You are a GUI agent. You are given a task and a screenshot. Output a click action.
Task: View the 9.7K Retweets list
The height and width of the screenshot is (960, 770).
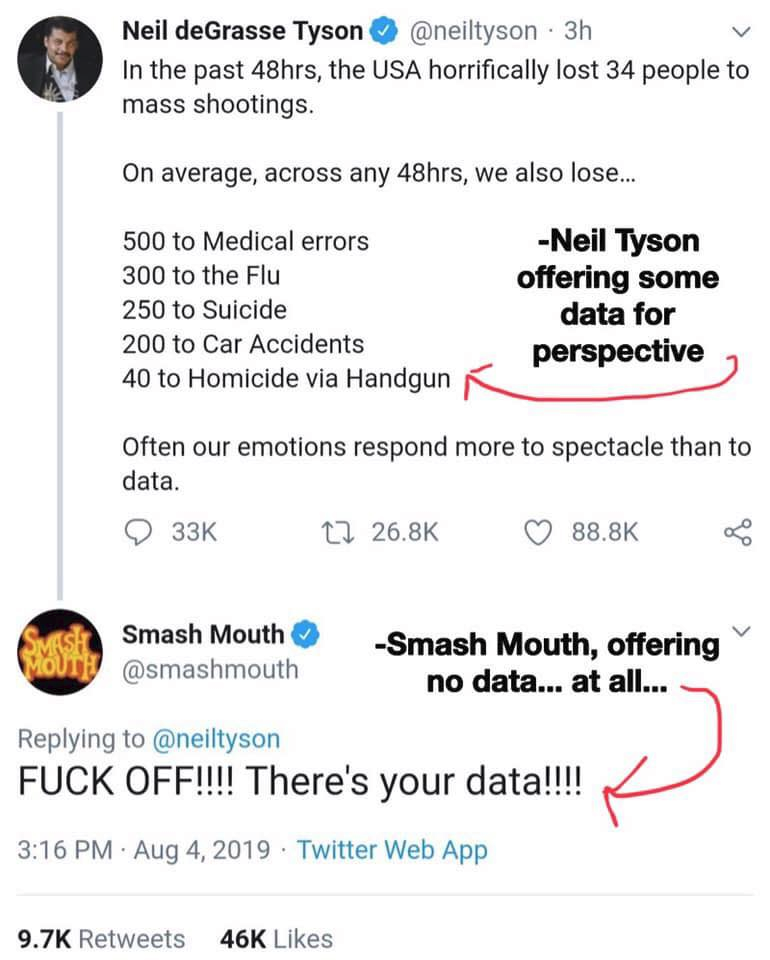pos(101,939)
